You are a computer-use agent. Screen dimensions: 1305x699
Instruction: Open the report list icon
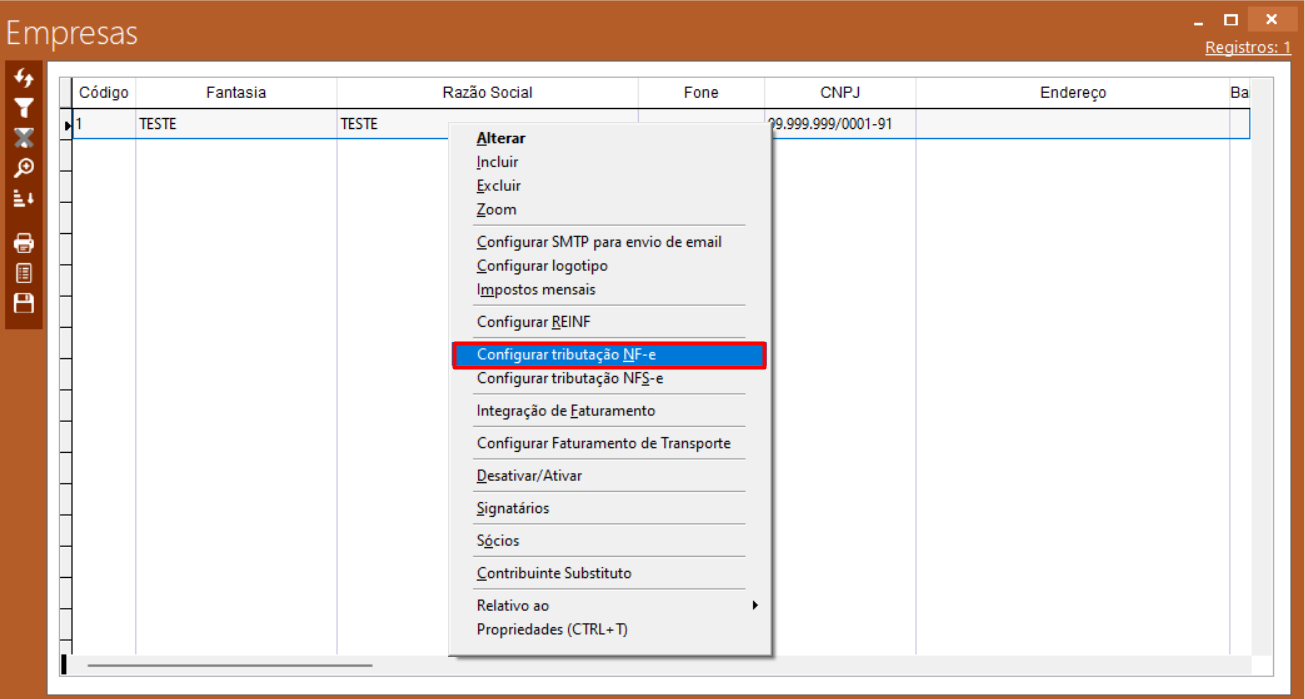24,273
